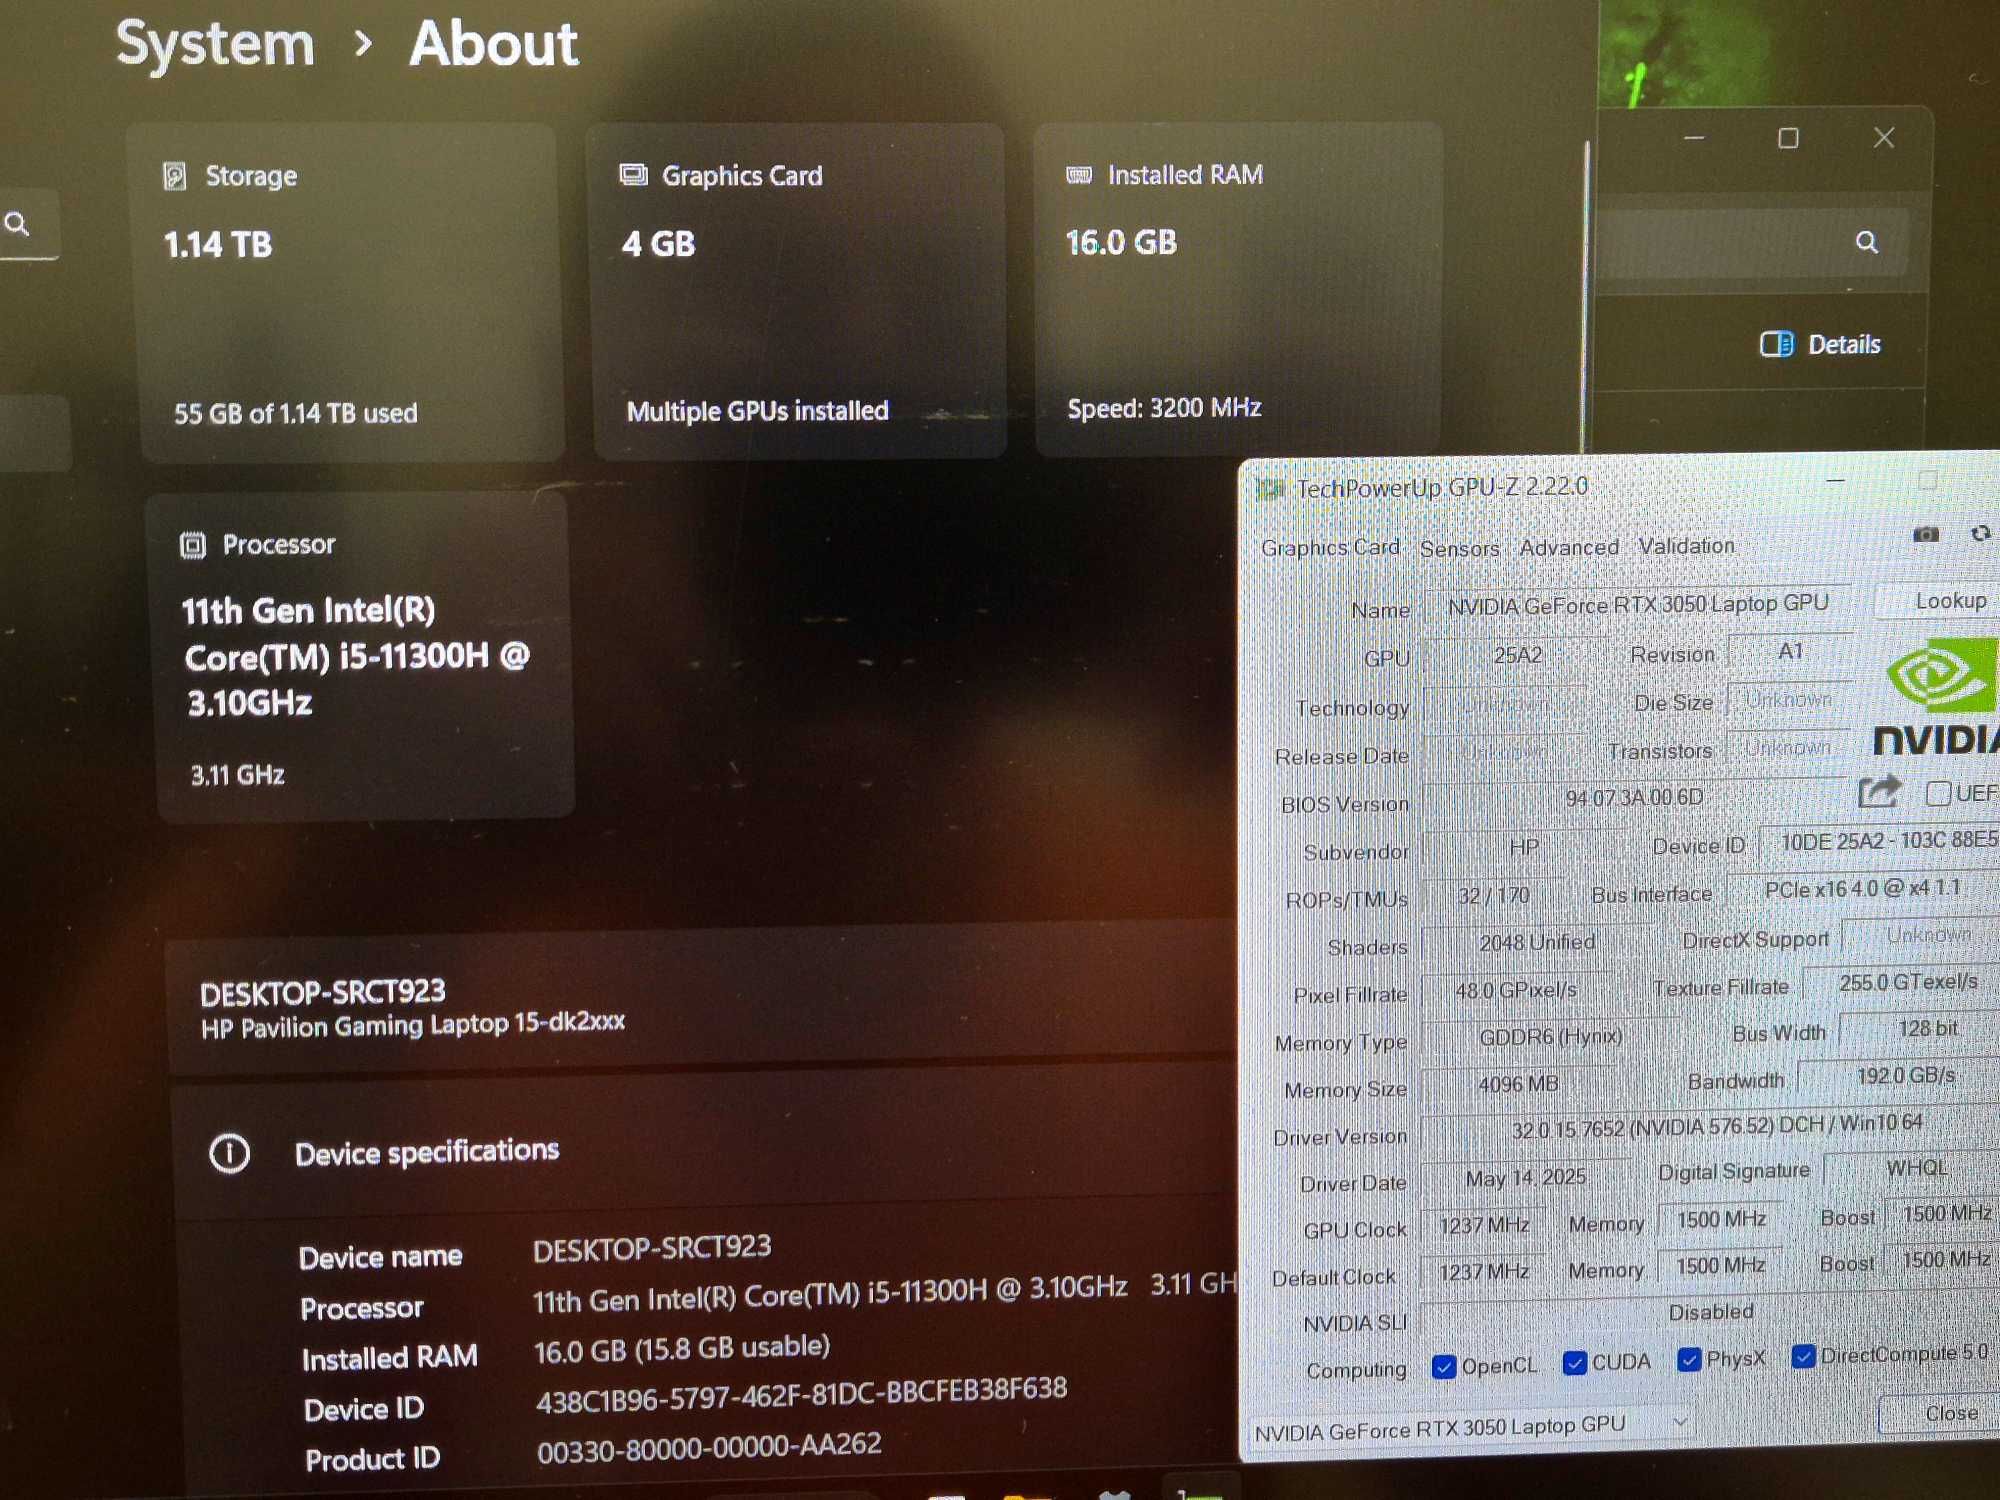Click the Device specifications info icon
Image resolution: width=2000 pixels, height=1500 pixels.
coord(229,1154)
